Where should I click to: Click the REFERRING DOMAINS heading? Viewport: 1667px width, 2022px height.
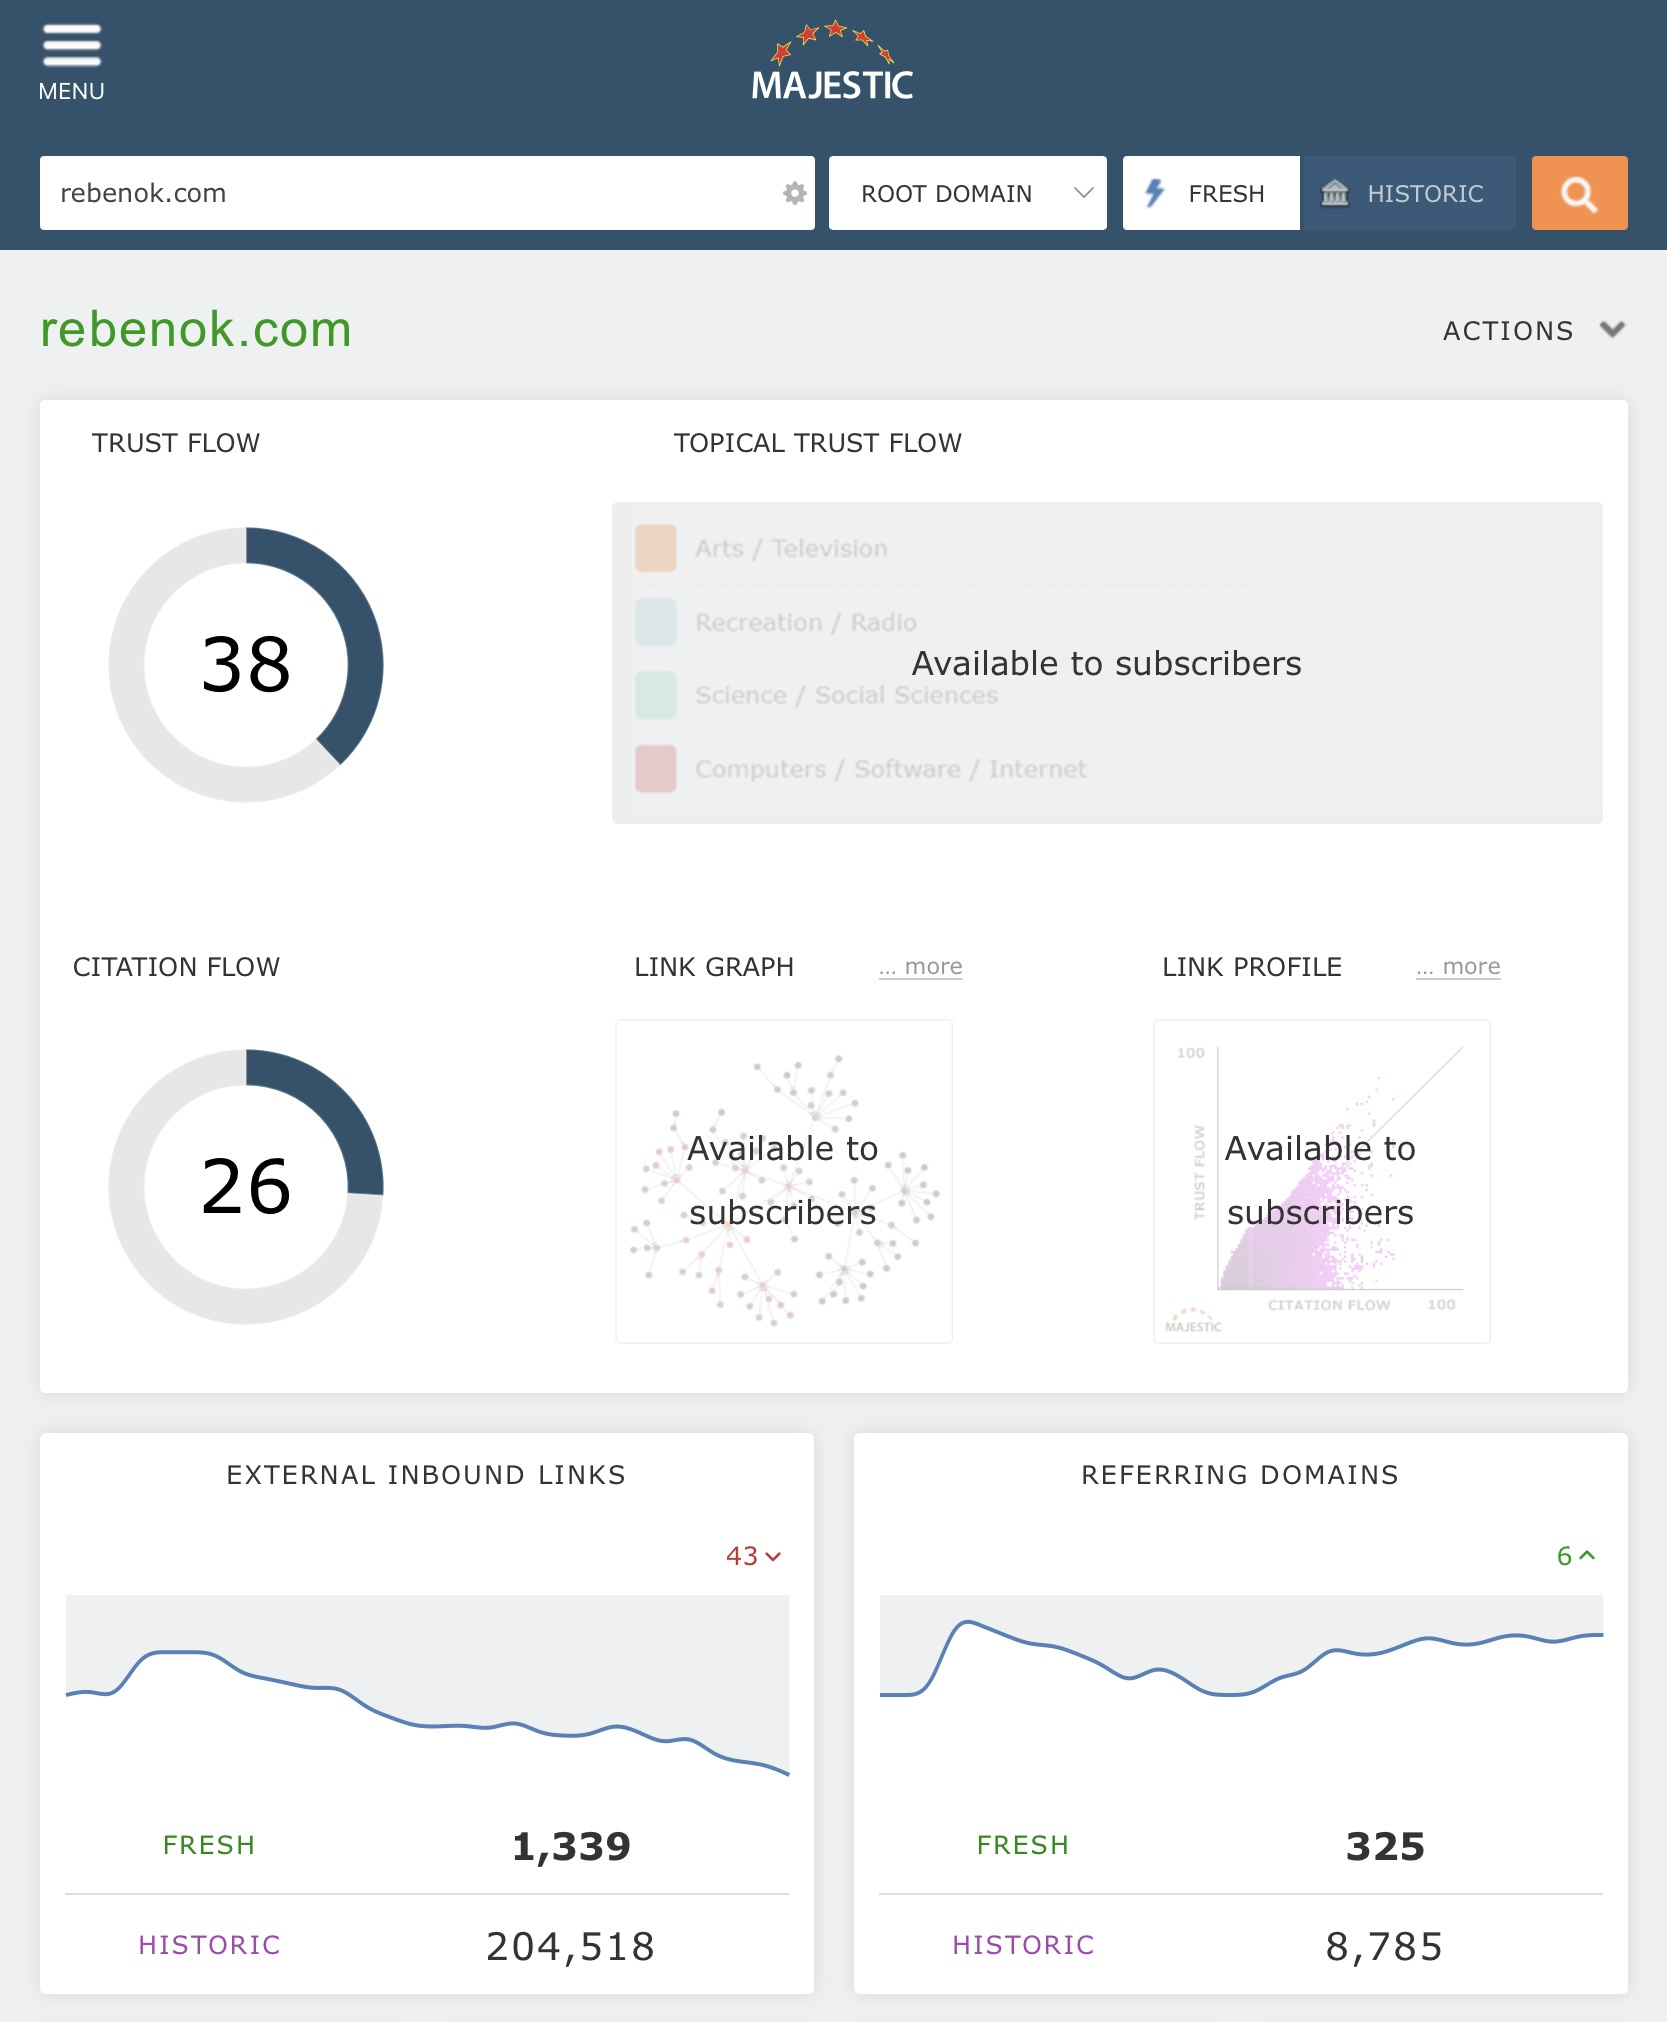tap(1240, 1475)
